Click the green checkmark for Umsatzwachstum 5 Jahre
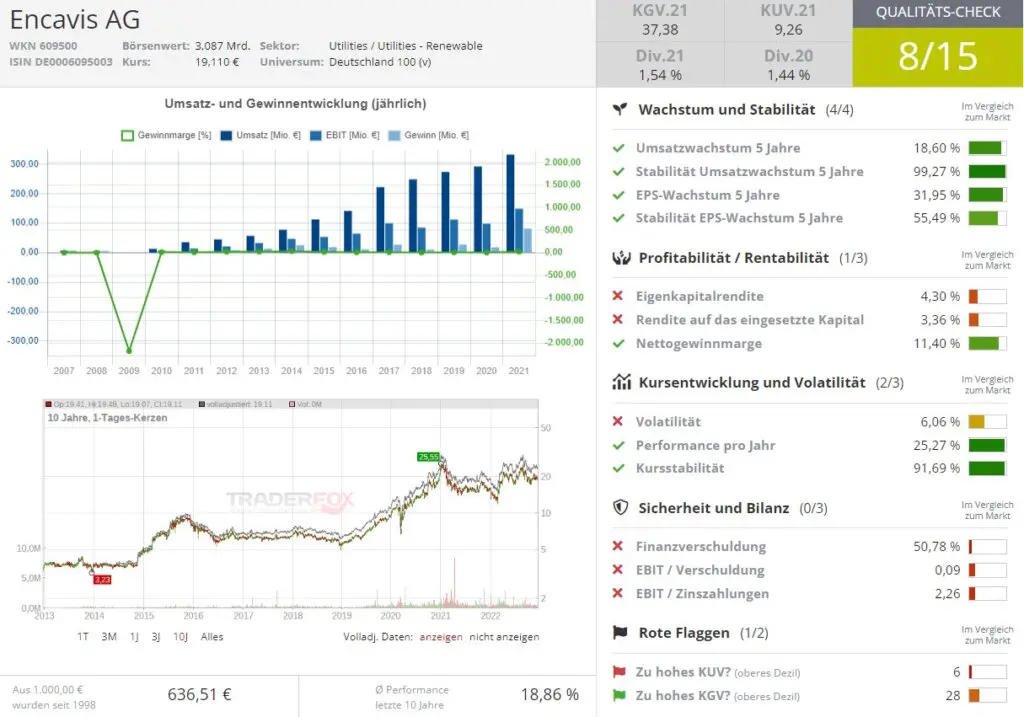 point(618,148)
